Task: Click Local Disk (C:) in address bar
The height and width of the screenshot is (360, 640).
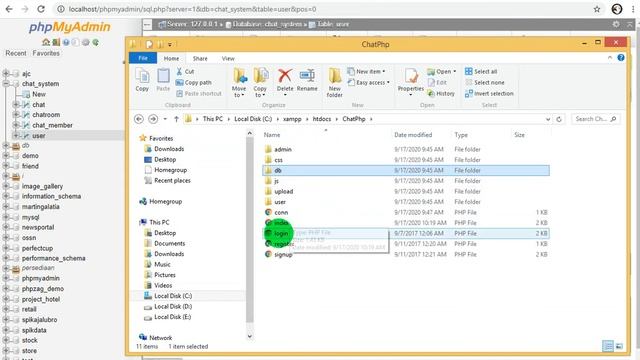Action: pyautogui.click(x=253, y=119)
